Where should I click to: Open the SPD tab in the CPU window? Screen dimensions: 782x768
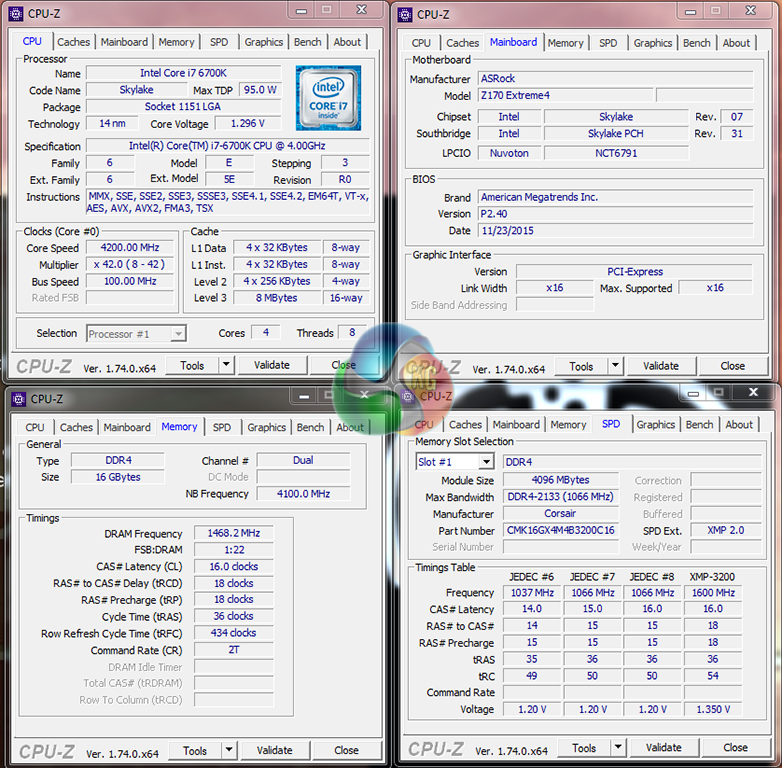219,42
